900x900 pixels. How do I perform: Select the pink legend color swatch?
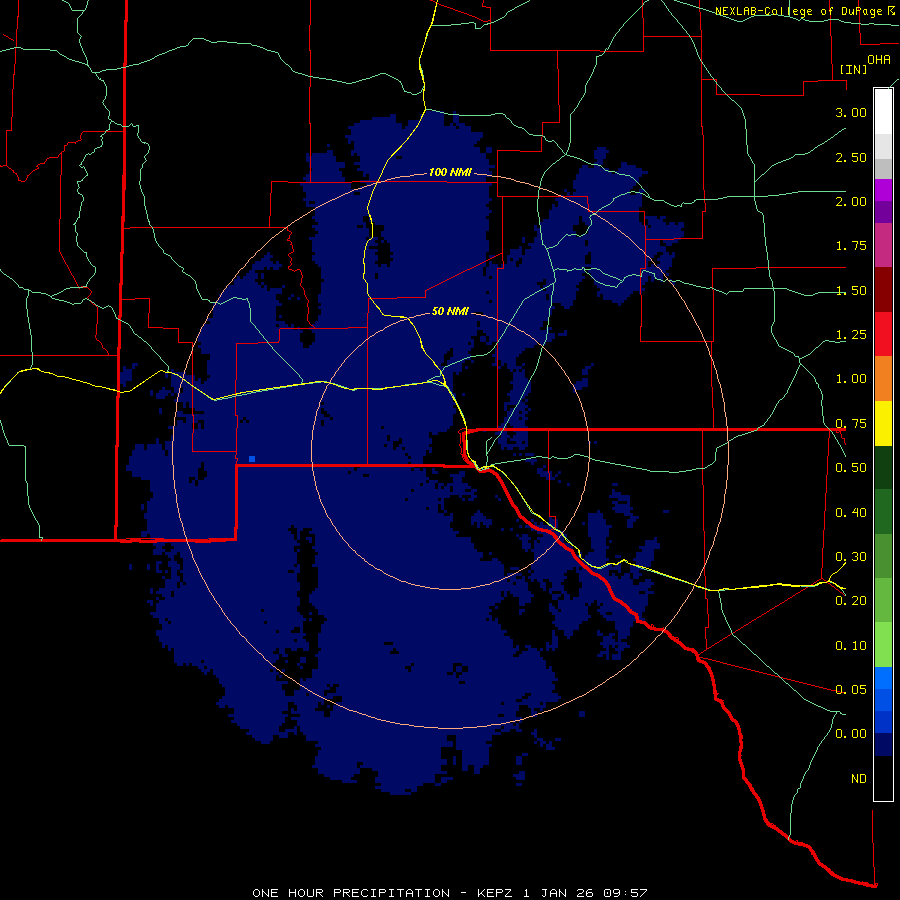click(x=883, y=246)
